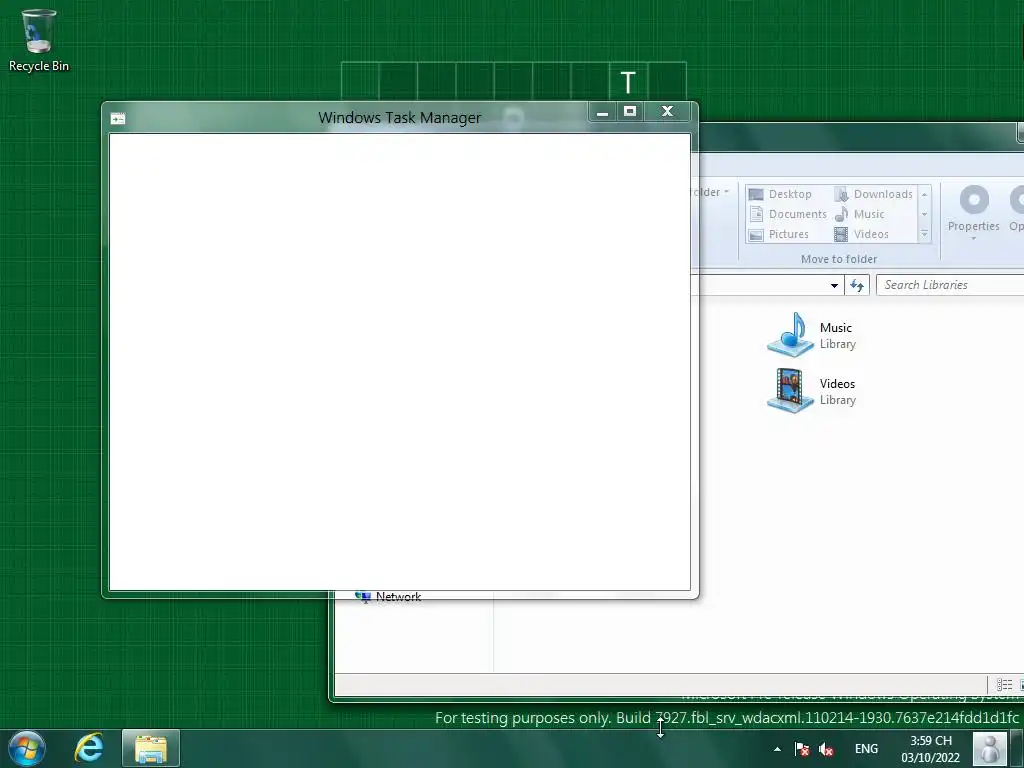The height and width of the screenshot is (768, 1024).
Task: Refresh the Explorer location
Action: [857, 285]
